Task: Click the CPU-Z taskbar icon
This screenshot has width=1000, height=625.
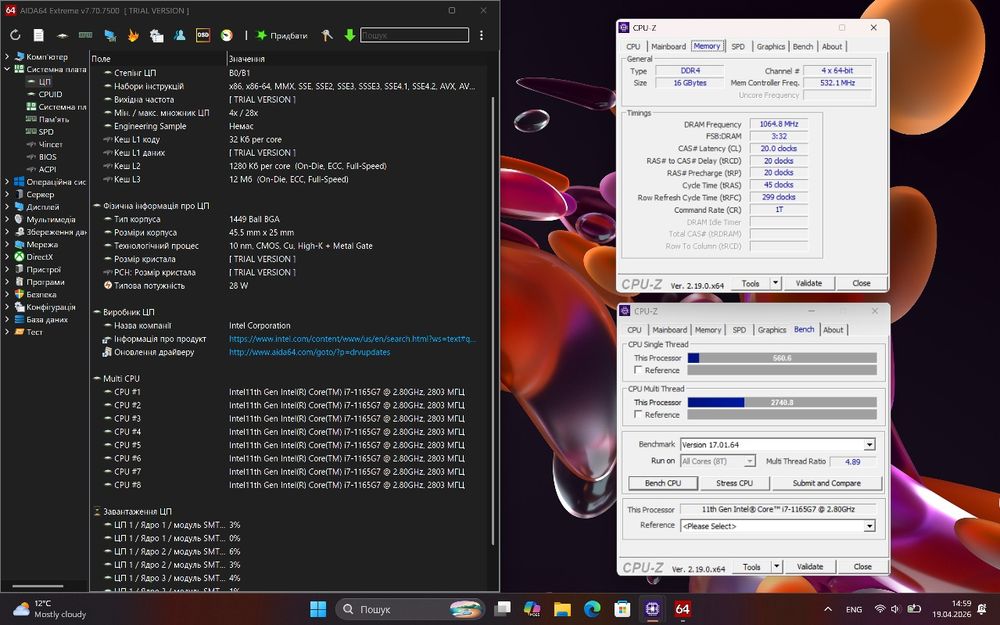Action: point(652,609)
